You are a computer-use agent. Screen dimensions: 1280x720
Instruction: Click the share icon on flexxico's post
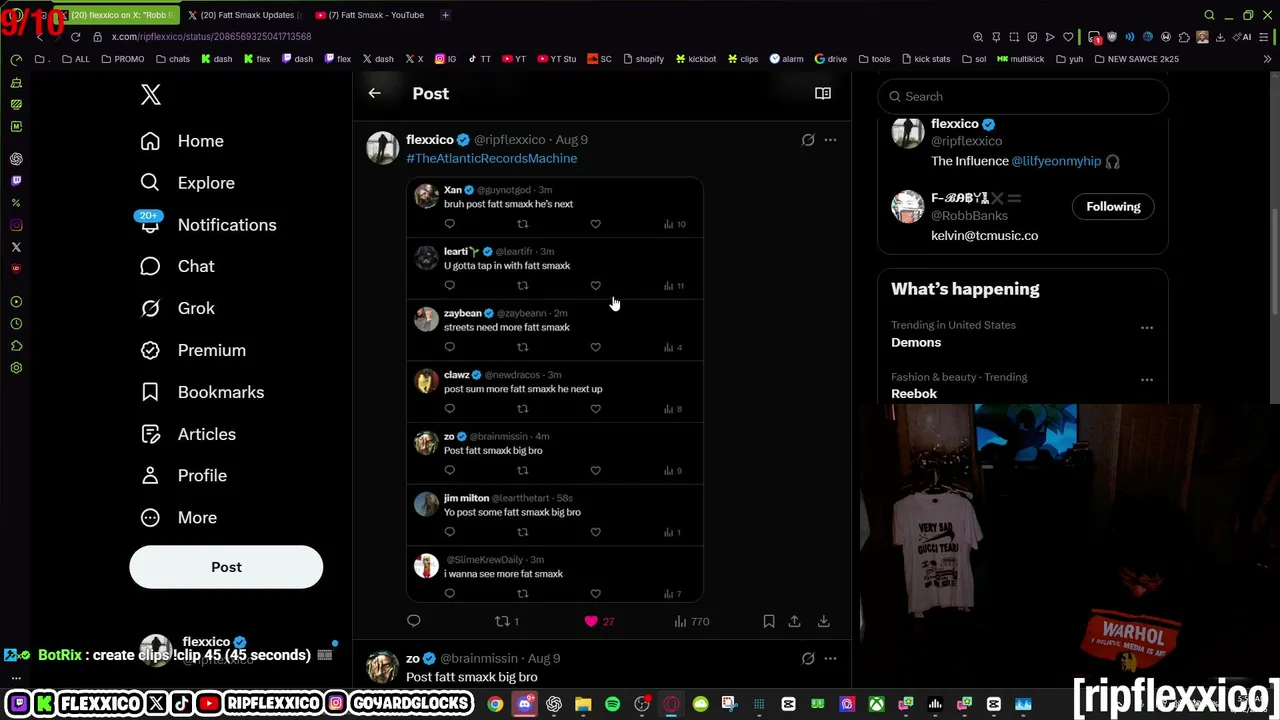[794, 621]
